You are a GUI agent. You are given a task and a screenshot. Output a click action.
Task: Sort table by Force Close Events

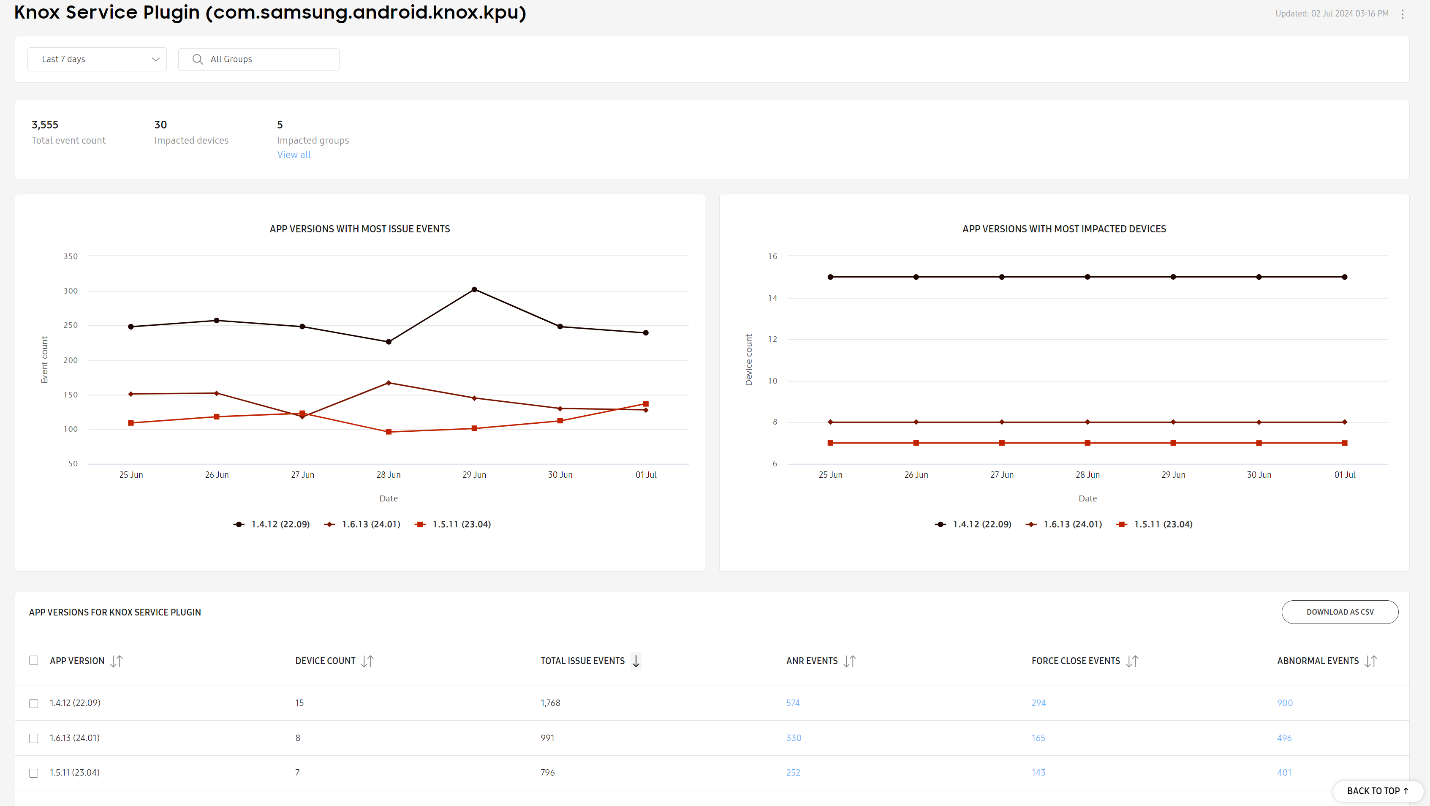coord(1132,661)
